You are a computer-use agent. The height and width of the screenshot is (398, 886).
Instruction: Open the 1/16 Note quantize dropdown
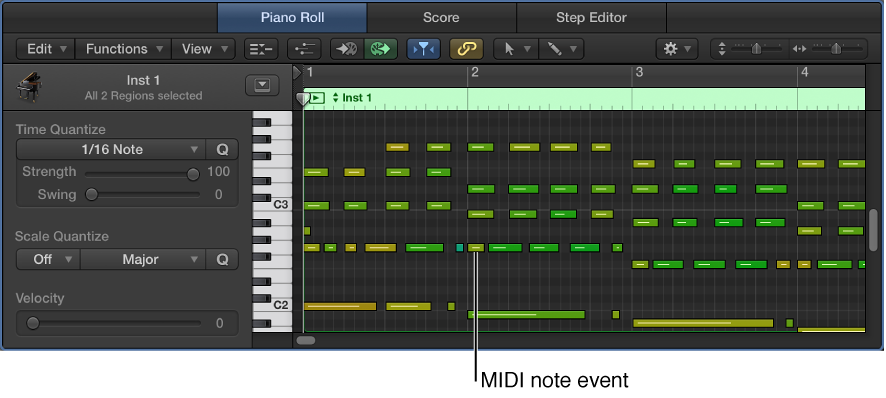(111, 150)
